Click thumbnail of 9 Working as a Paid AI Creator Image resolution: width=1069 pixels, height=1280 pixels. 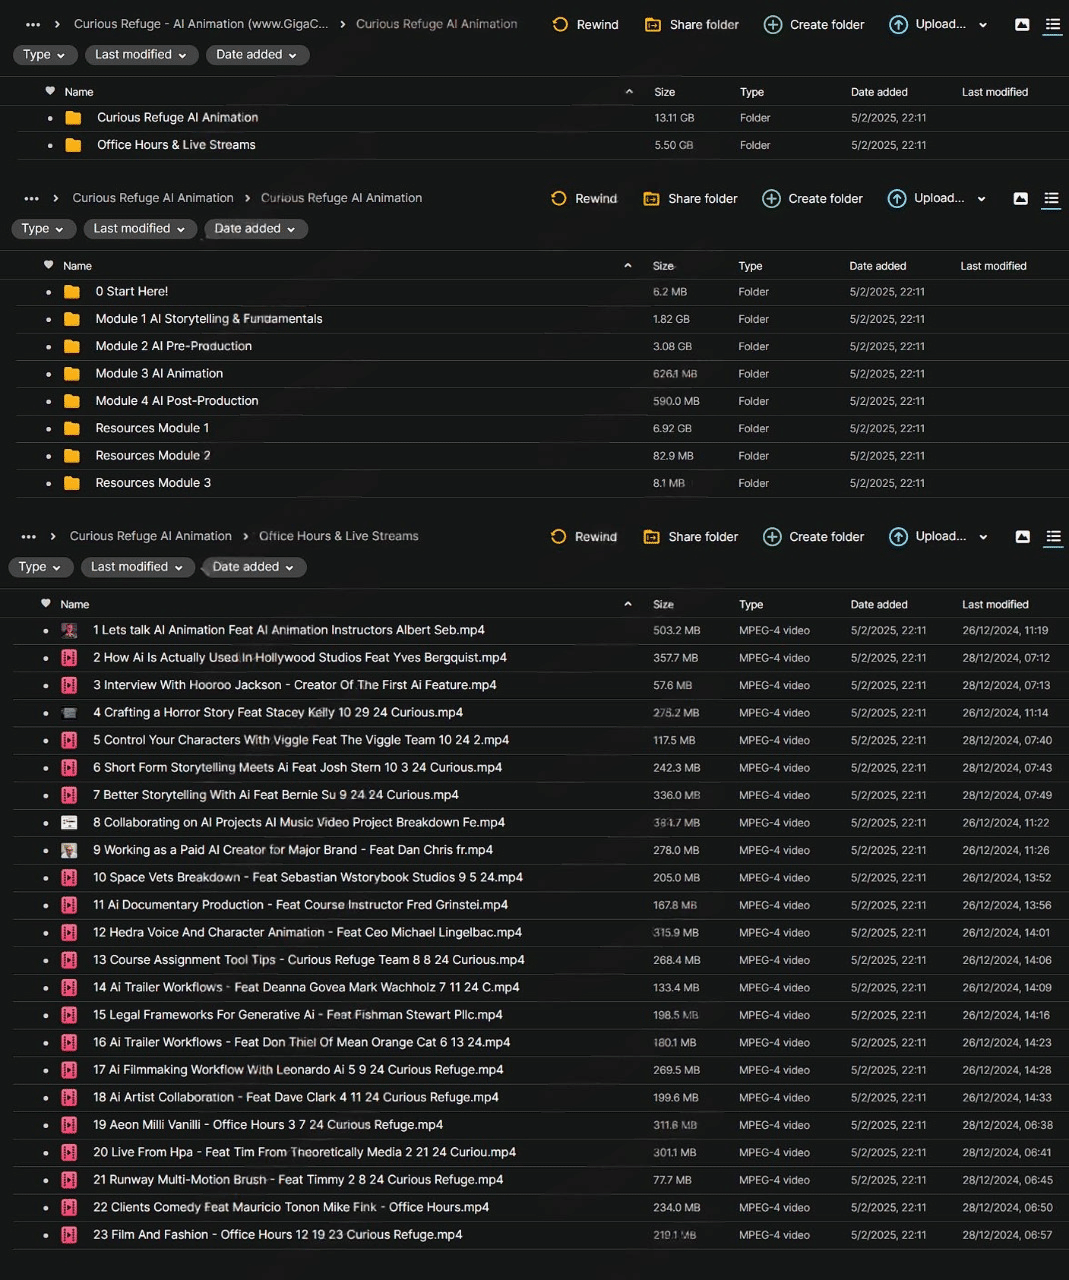tap(69, 850)
